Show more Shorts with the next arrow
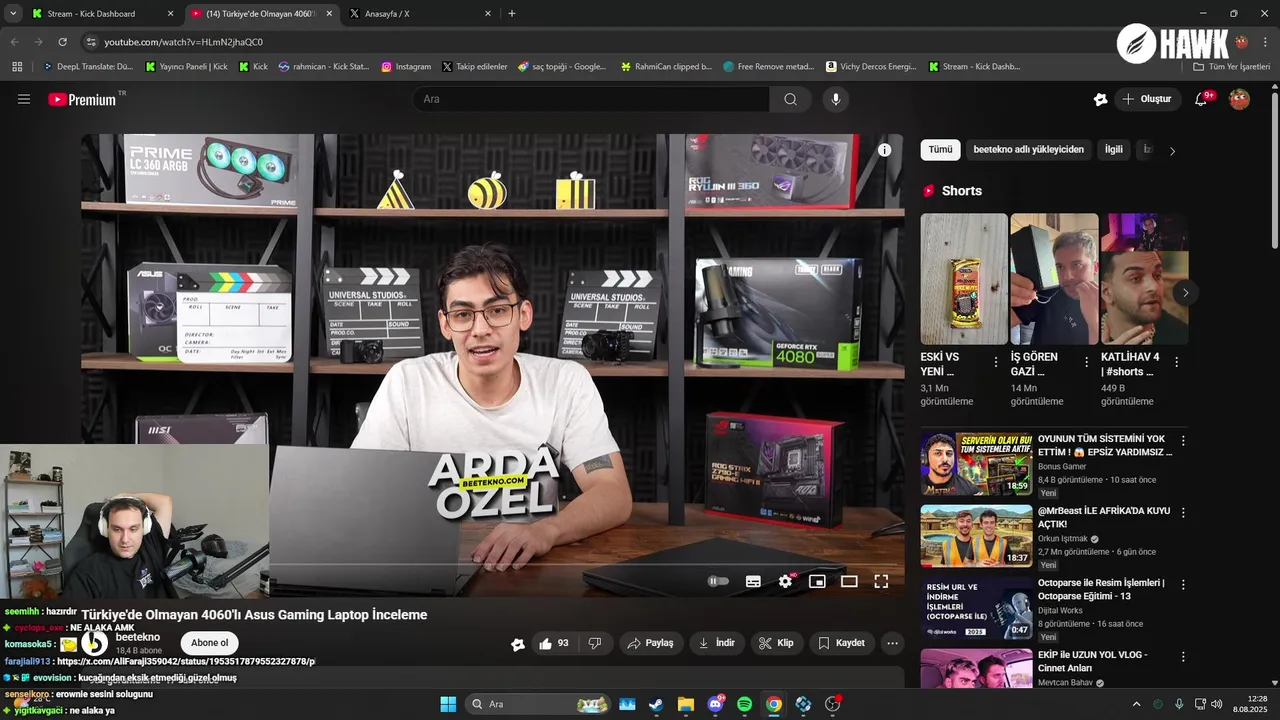Viewport: 1280px width, 720px height. (1185, 293)
